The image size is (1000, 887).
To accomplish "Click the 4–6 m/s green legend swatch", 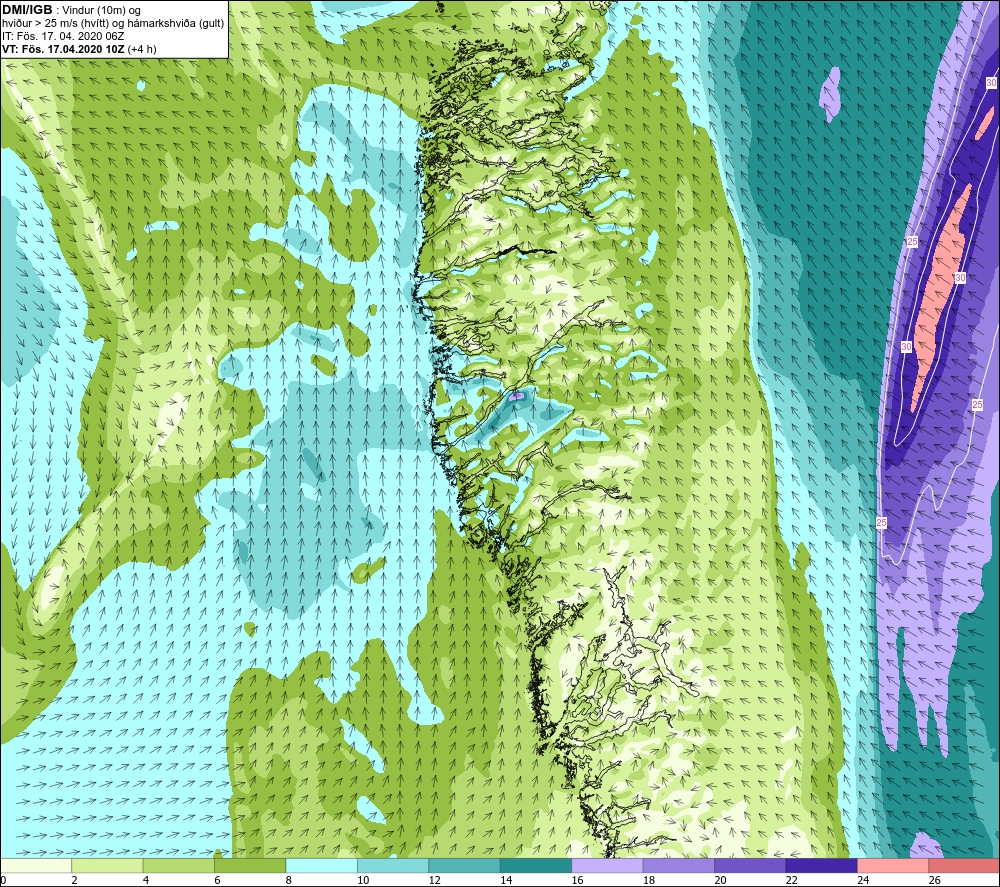I will coord(179,866).
